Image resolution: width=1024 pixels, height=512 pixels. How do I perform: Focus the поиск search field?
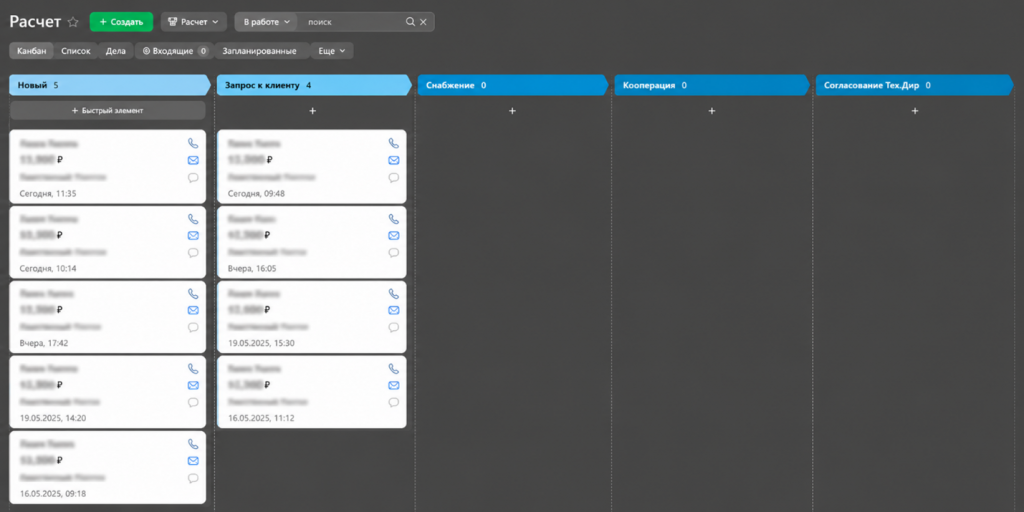[353, 22]
